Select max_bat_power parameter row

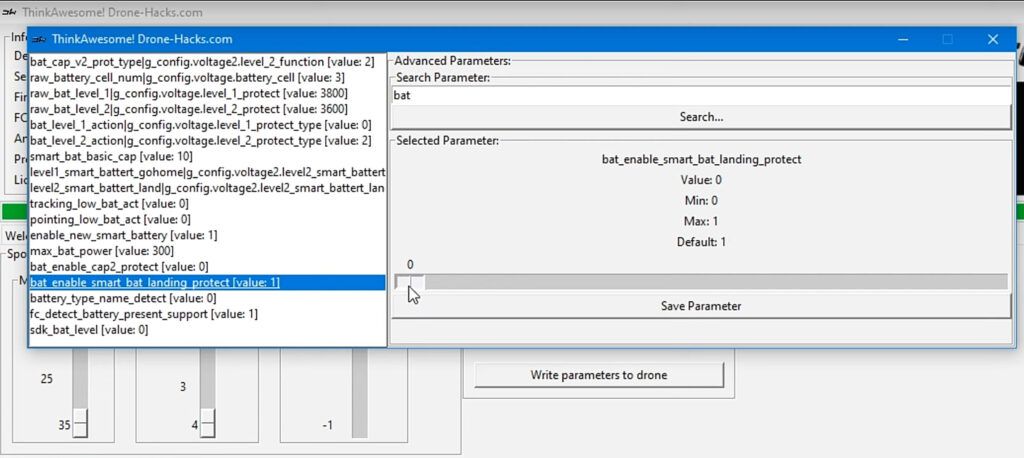point(207,251)
